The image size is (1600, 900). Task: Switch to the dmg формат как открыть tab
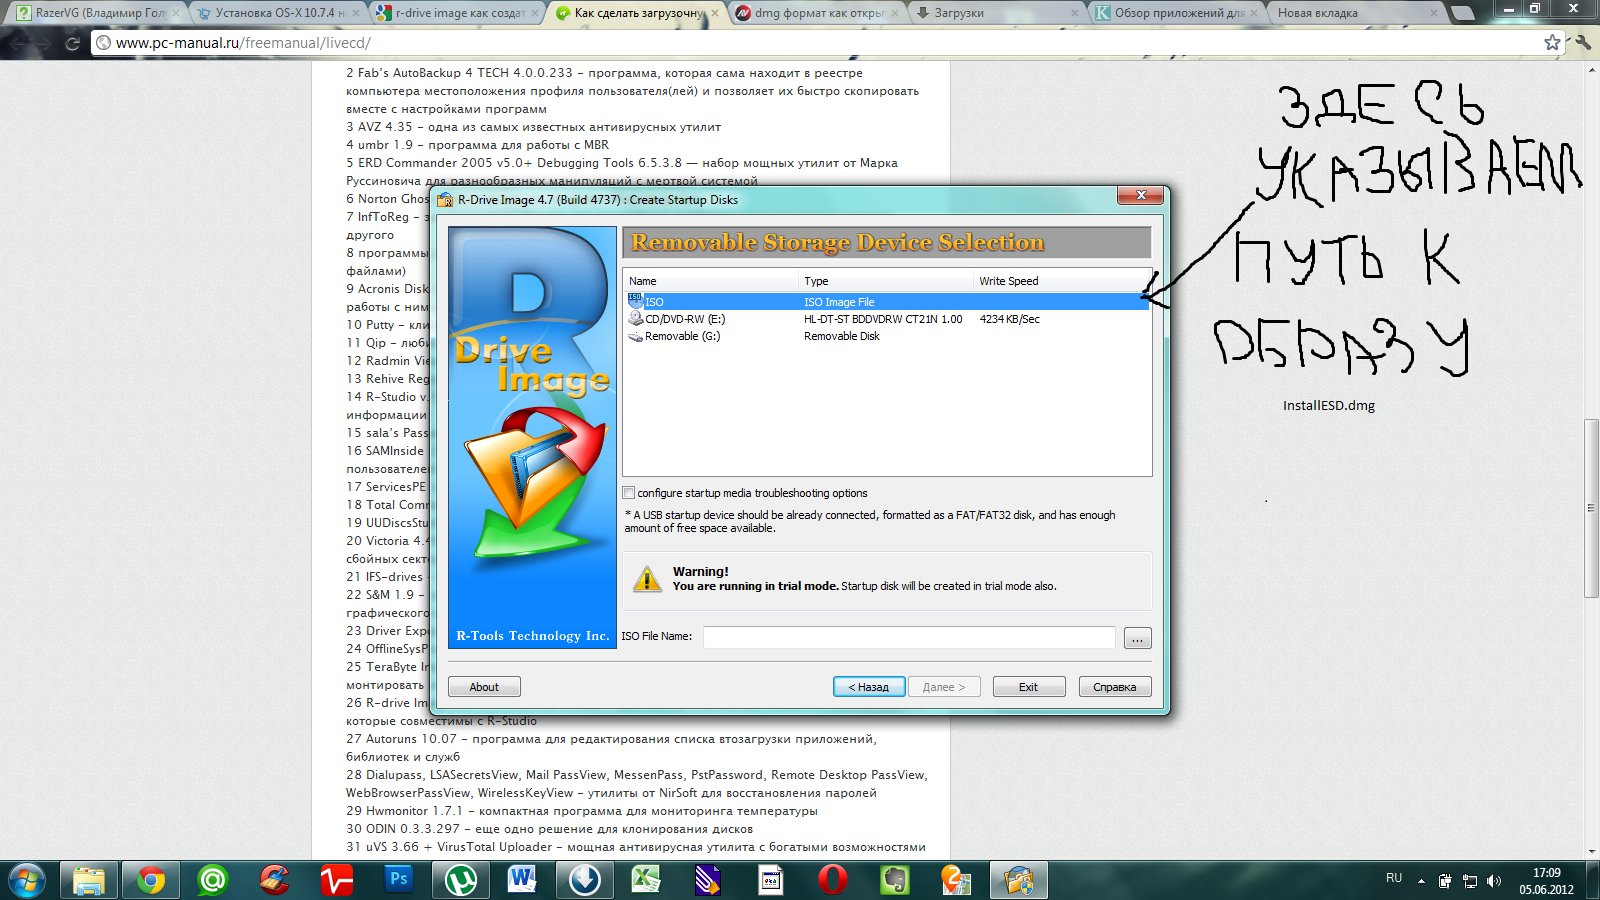point(818,13)
